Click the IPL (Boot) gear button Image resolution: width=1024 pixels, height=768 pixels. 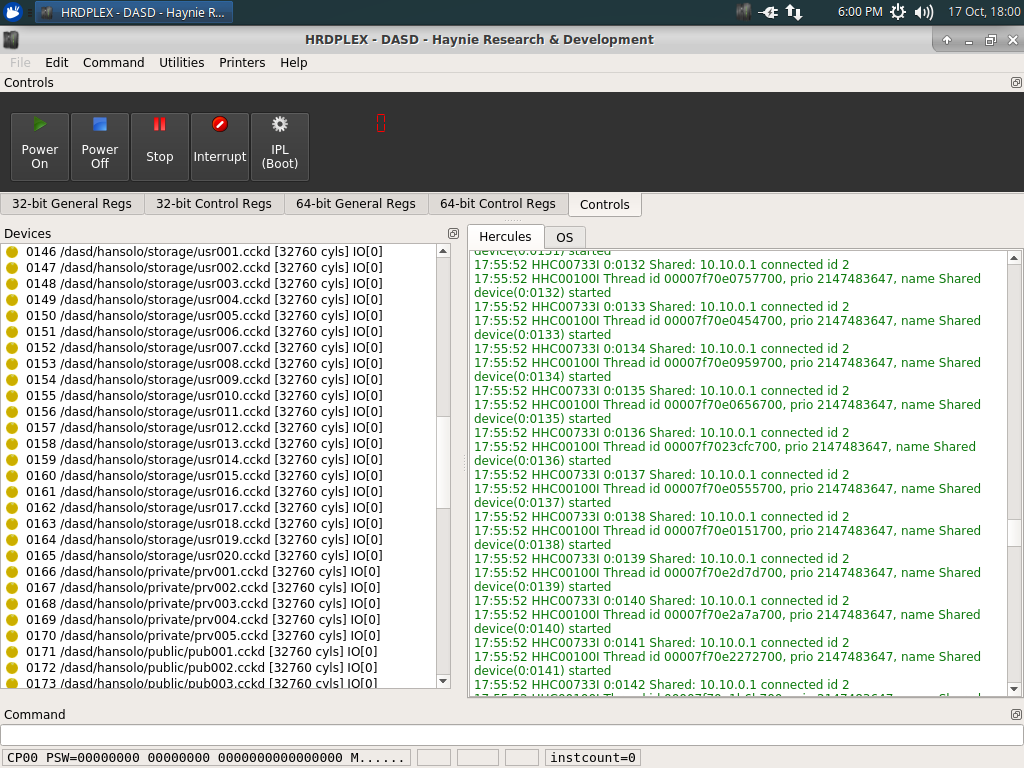click(x=280, y=146)
